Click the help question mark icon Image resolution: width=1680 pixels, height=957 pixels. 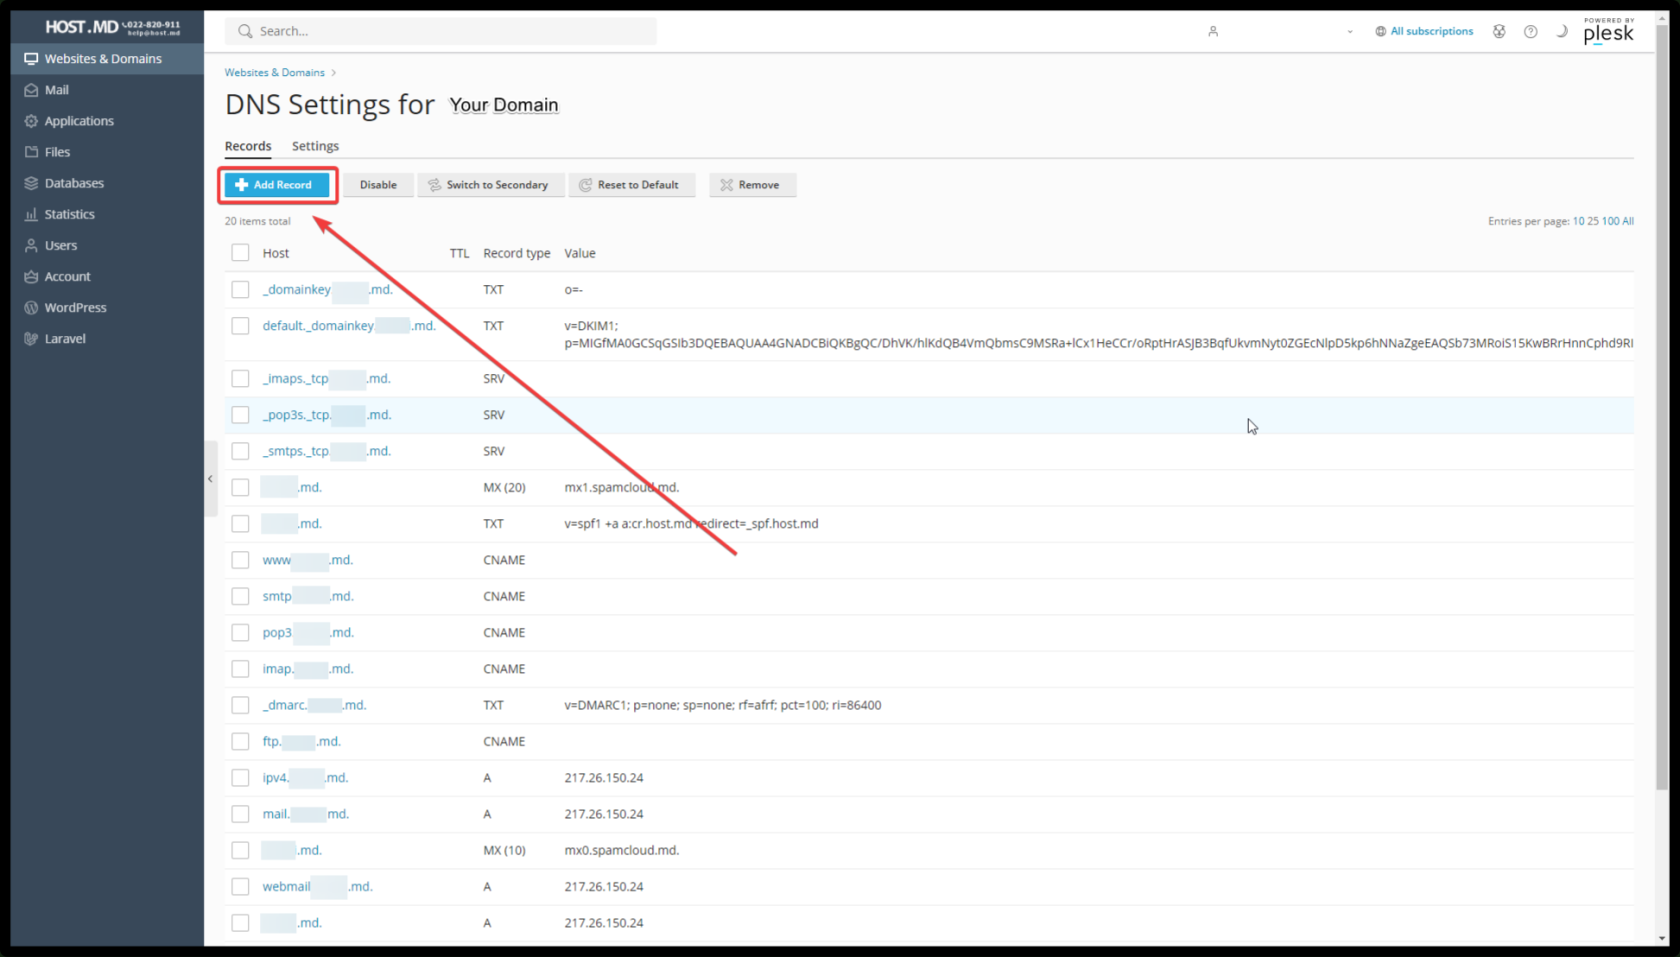[x=1530, y=31]
